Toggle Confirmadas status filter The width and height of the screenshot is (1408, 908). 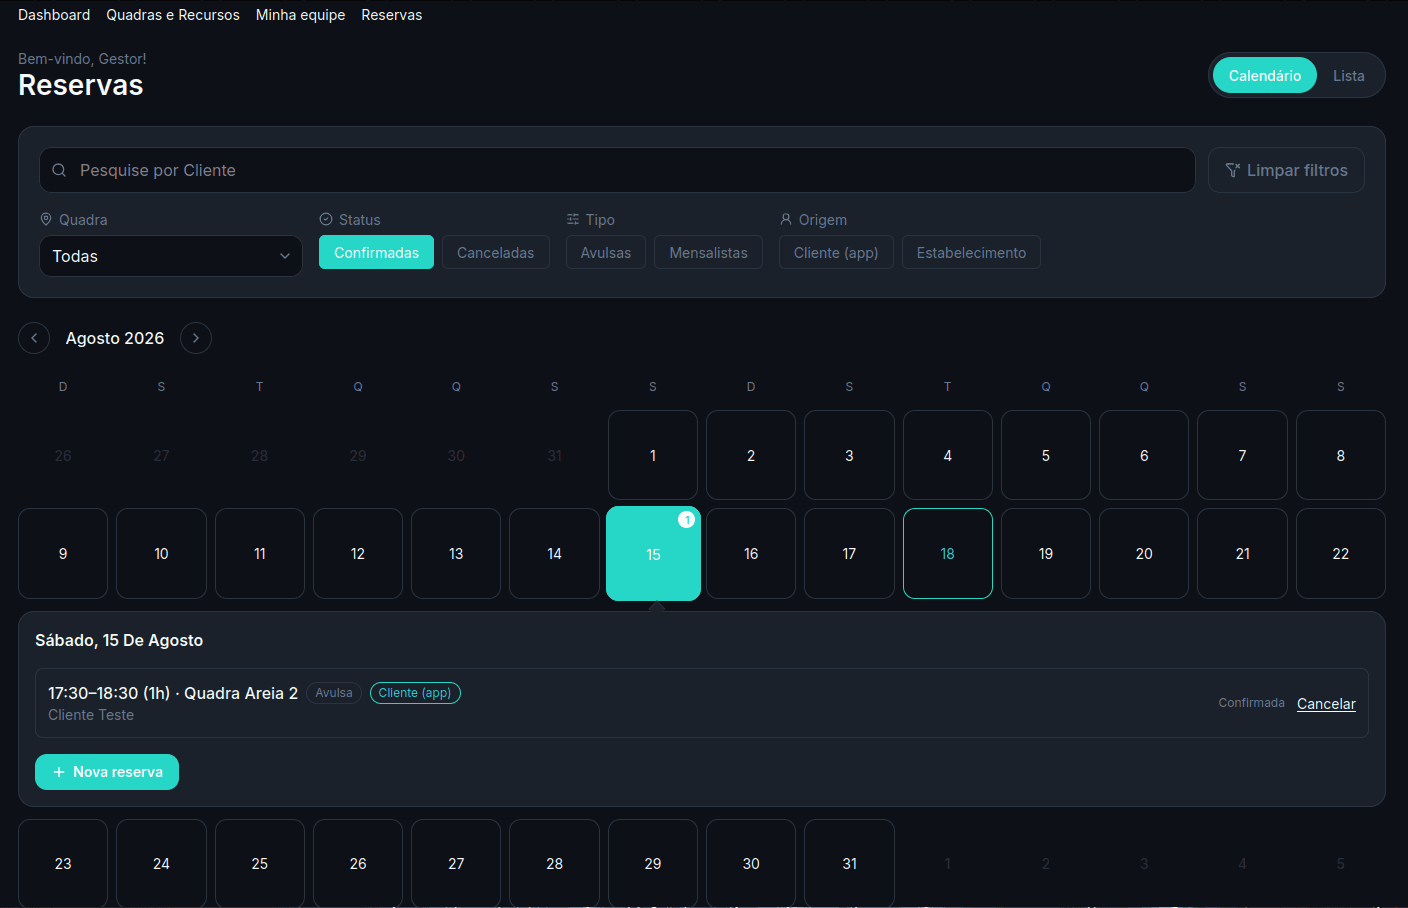(x=376, y=252)
